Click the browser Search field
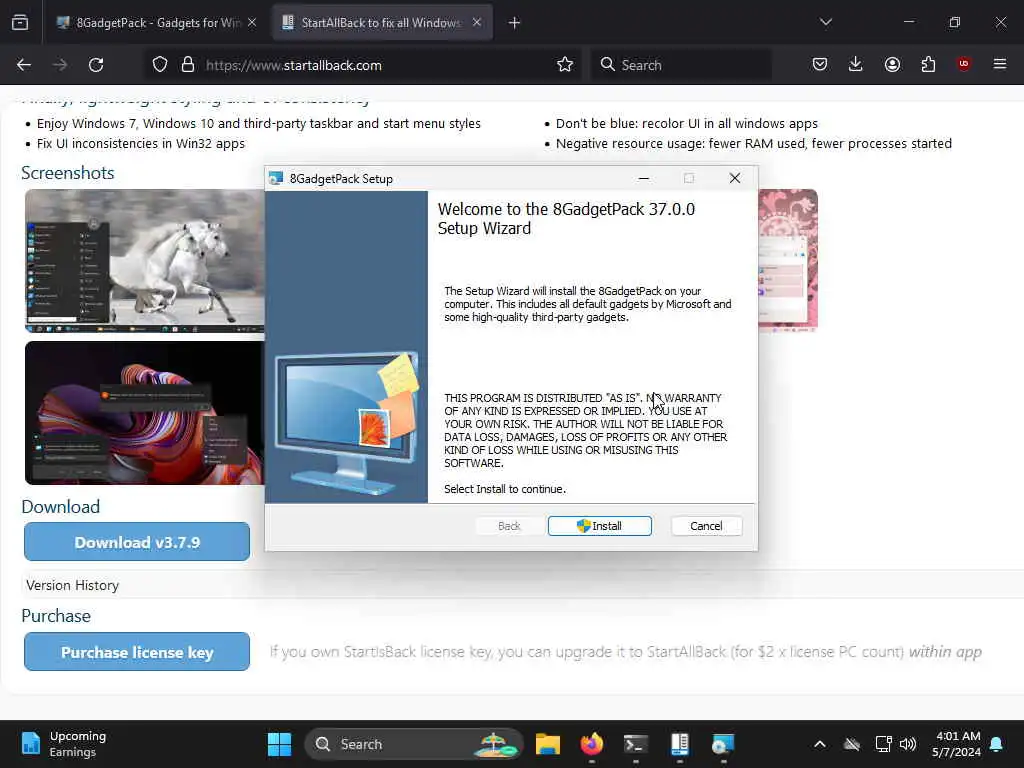The width and height of the screenshot is (1024, 768). (x=681, y=65)
